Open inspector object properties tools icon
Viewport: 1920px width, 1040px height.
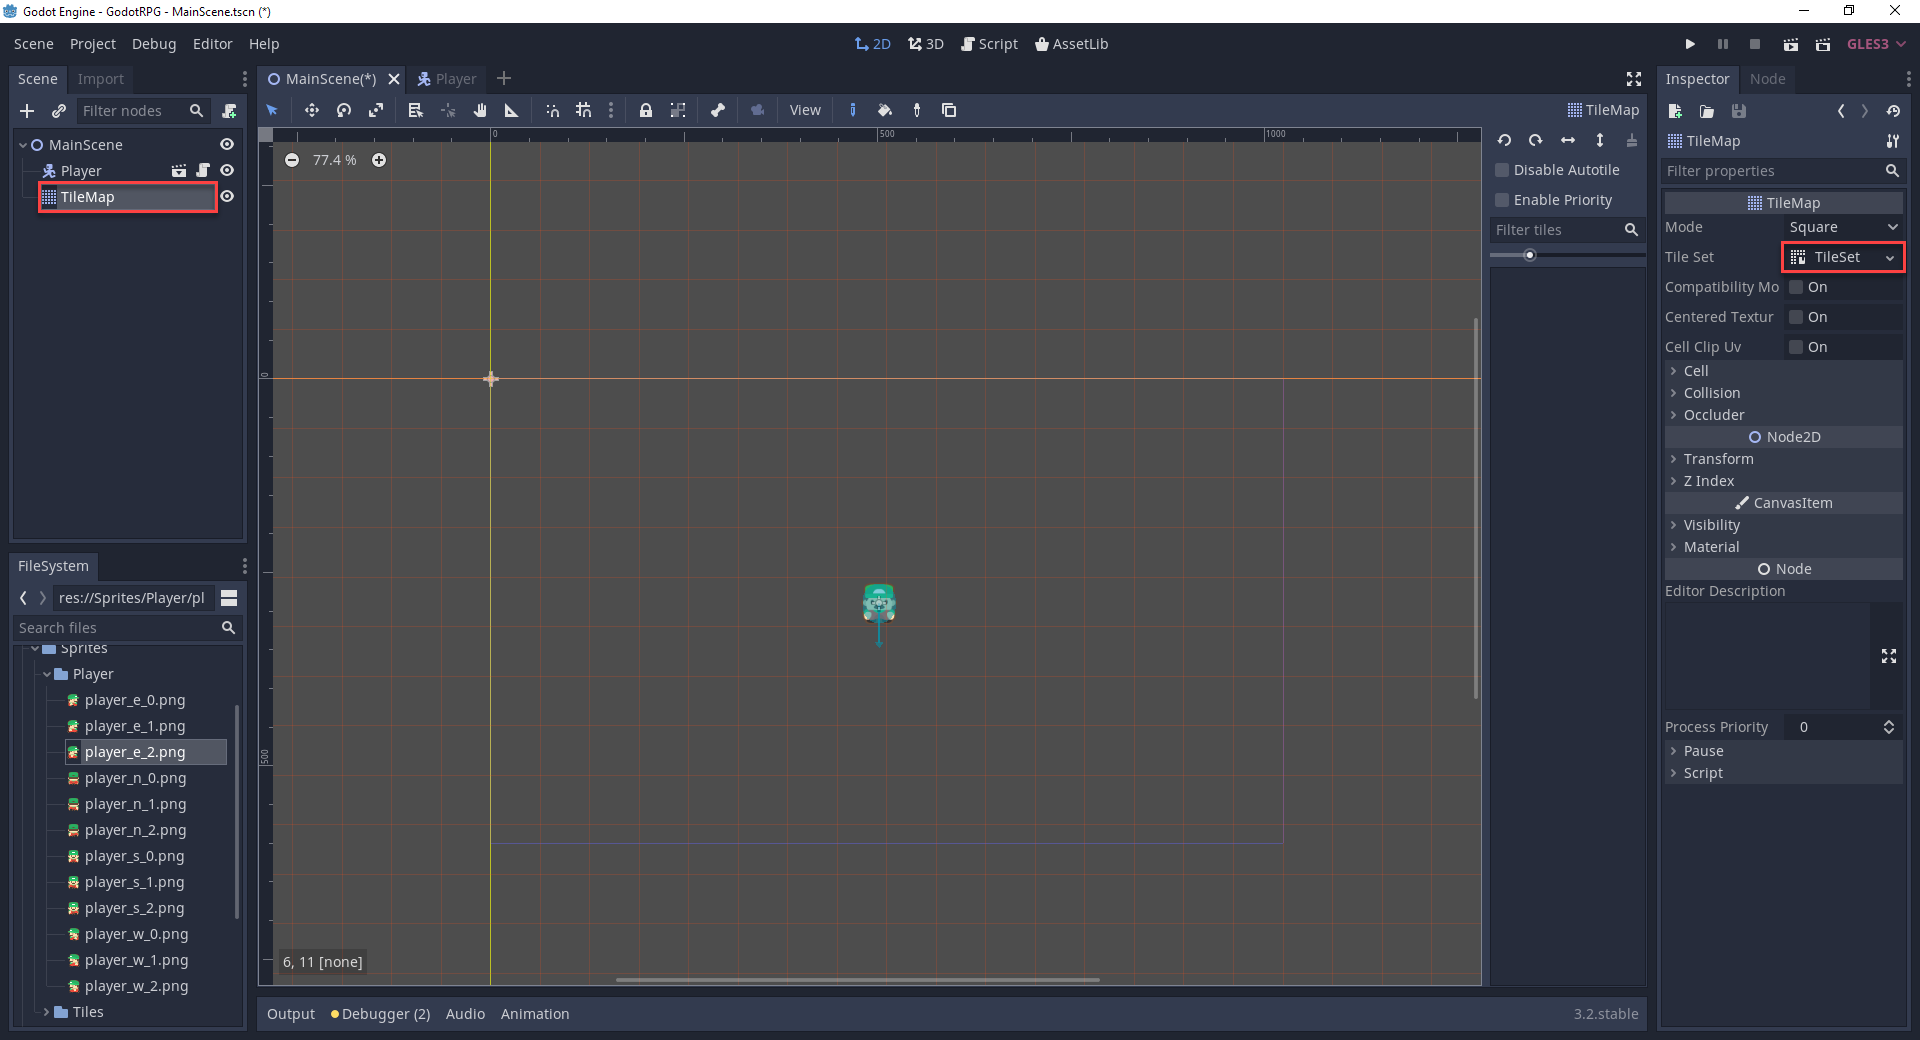point(1892,141)
